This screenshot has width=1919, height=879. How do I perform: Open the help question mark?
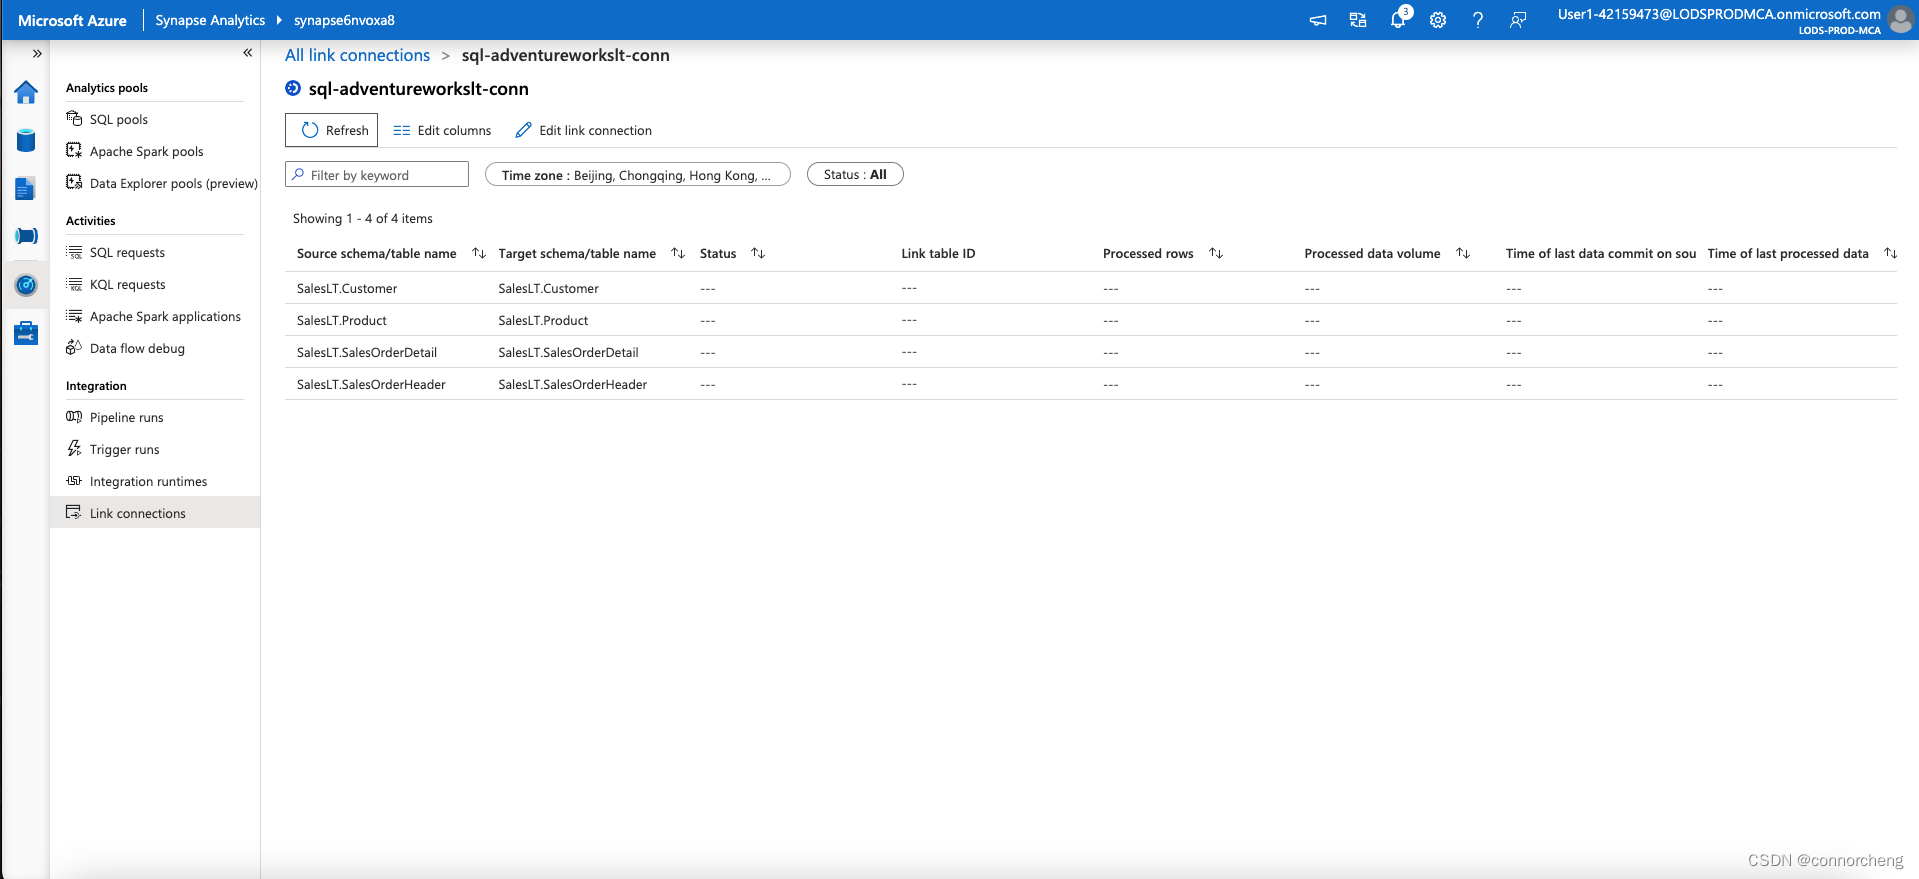click(1478, 20)
